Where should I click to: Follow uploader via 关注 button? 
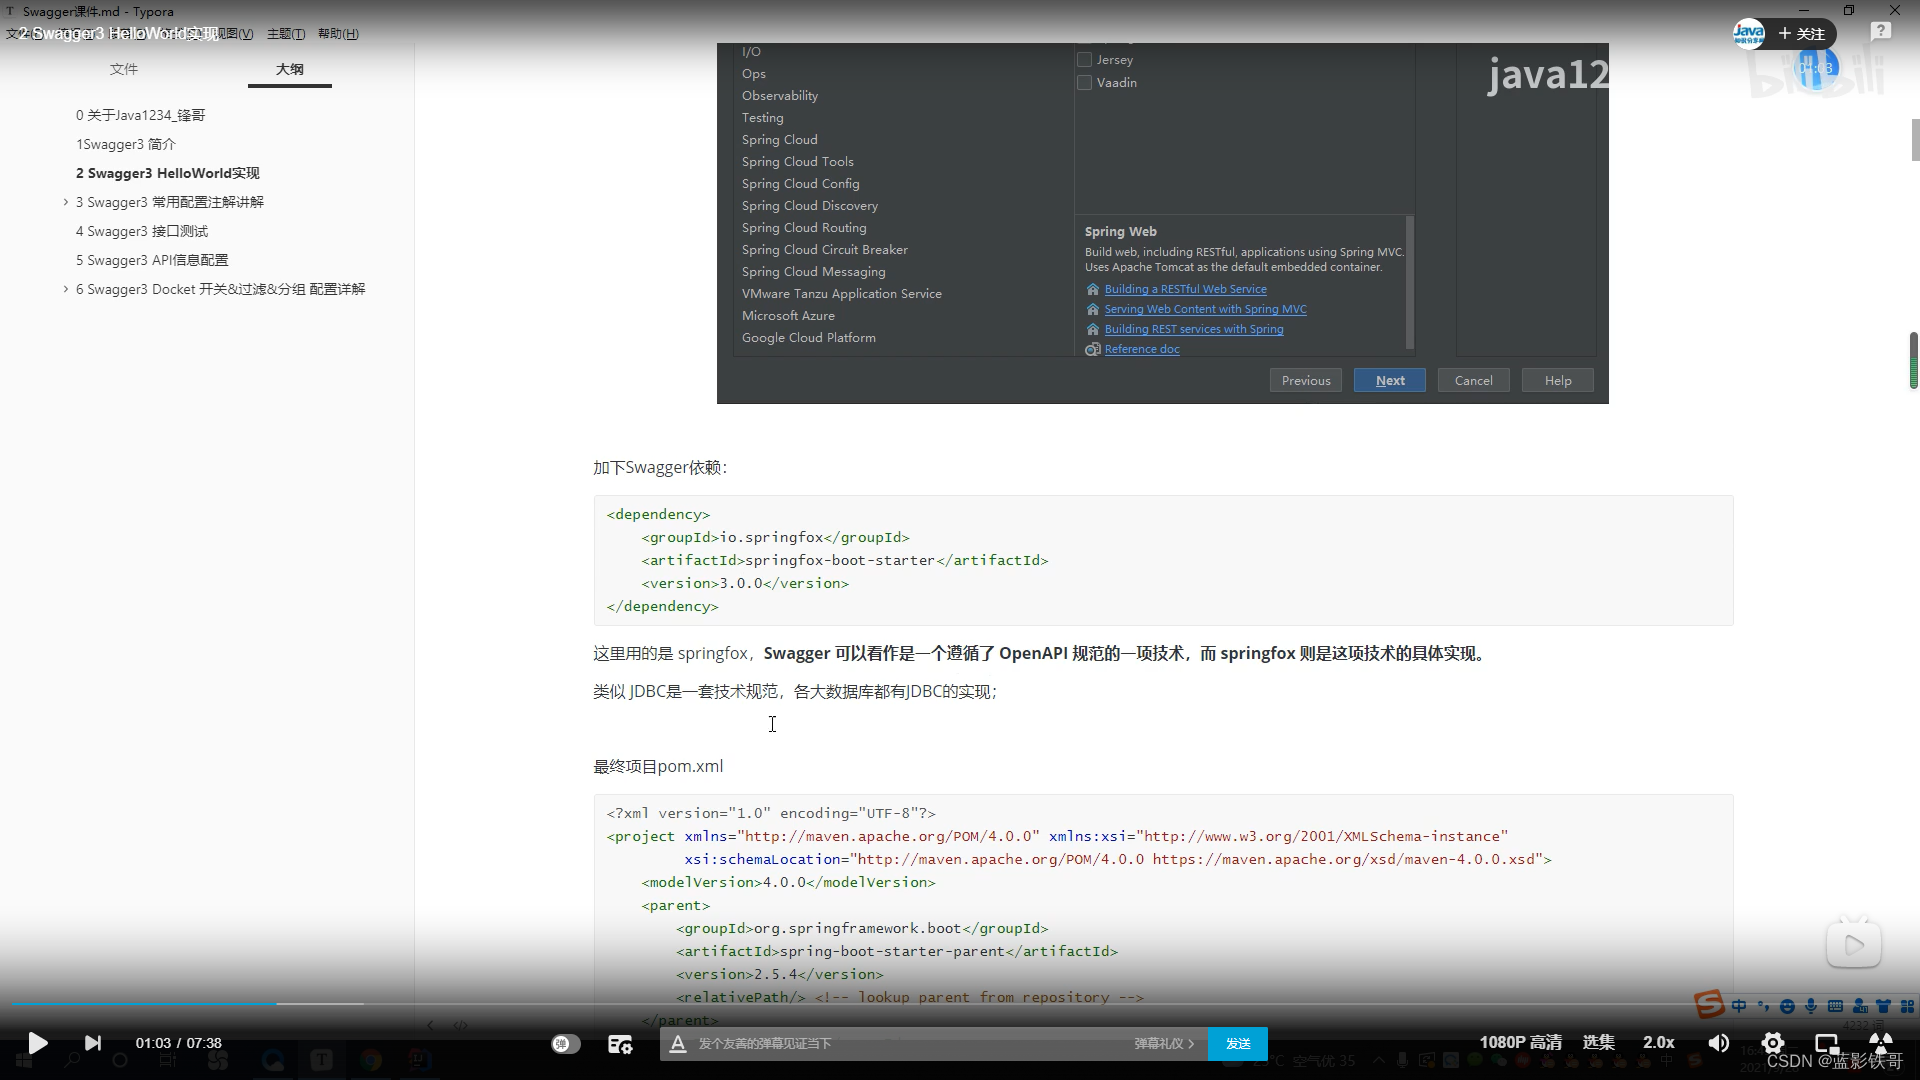point(1802,34)
